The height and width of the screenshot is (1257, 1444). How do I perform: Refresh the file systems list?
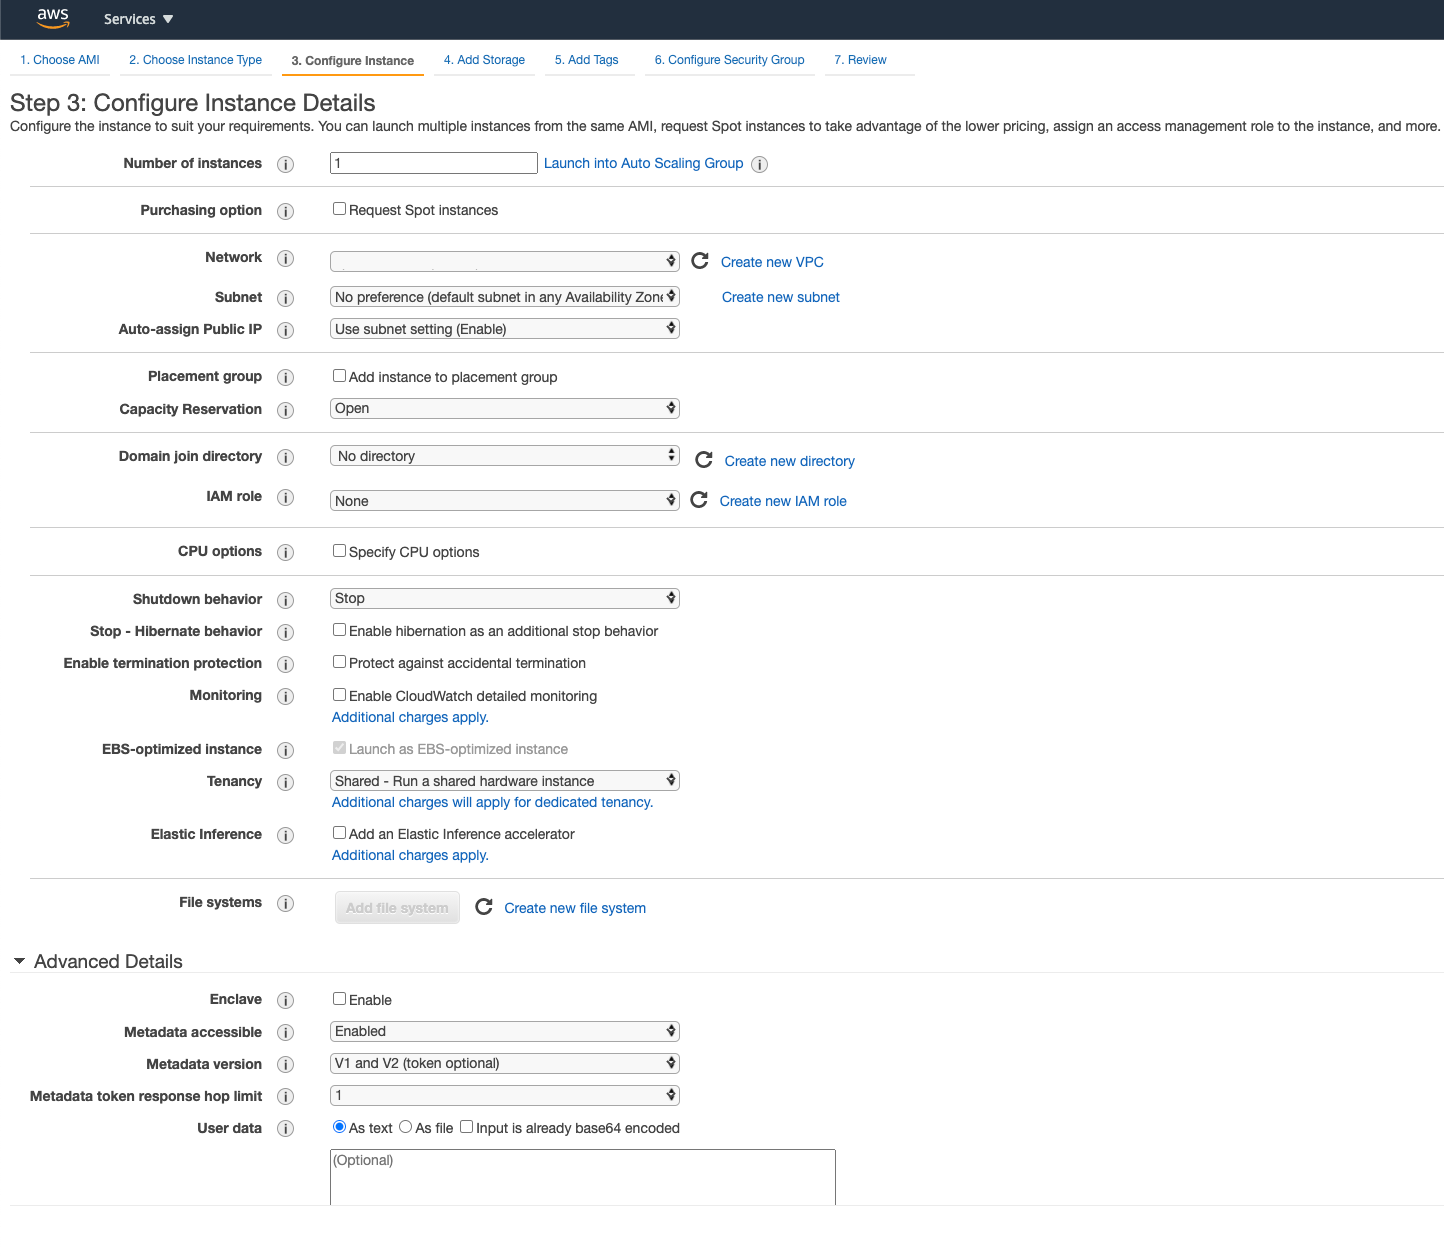tap(484, 906)
